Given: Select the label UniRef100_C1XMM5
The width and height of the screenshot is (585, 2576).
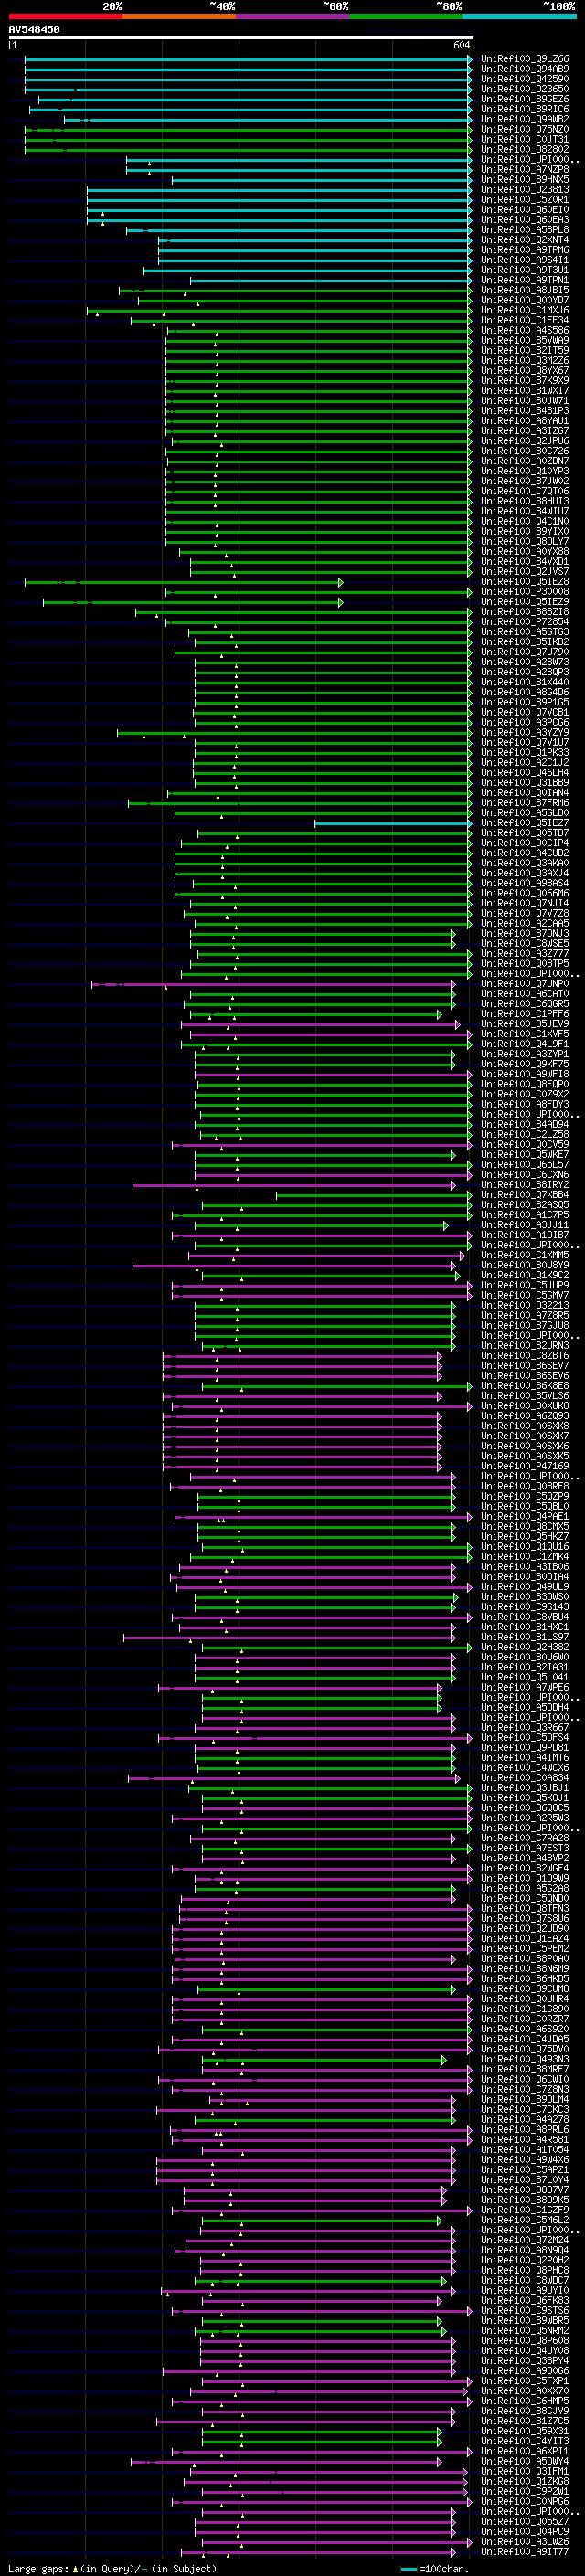Looking at the screenshot, I should point(524,1256).
